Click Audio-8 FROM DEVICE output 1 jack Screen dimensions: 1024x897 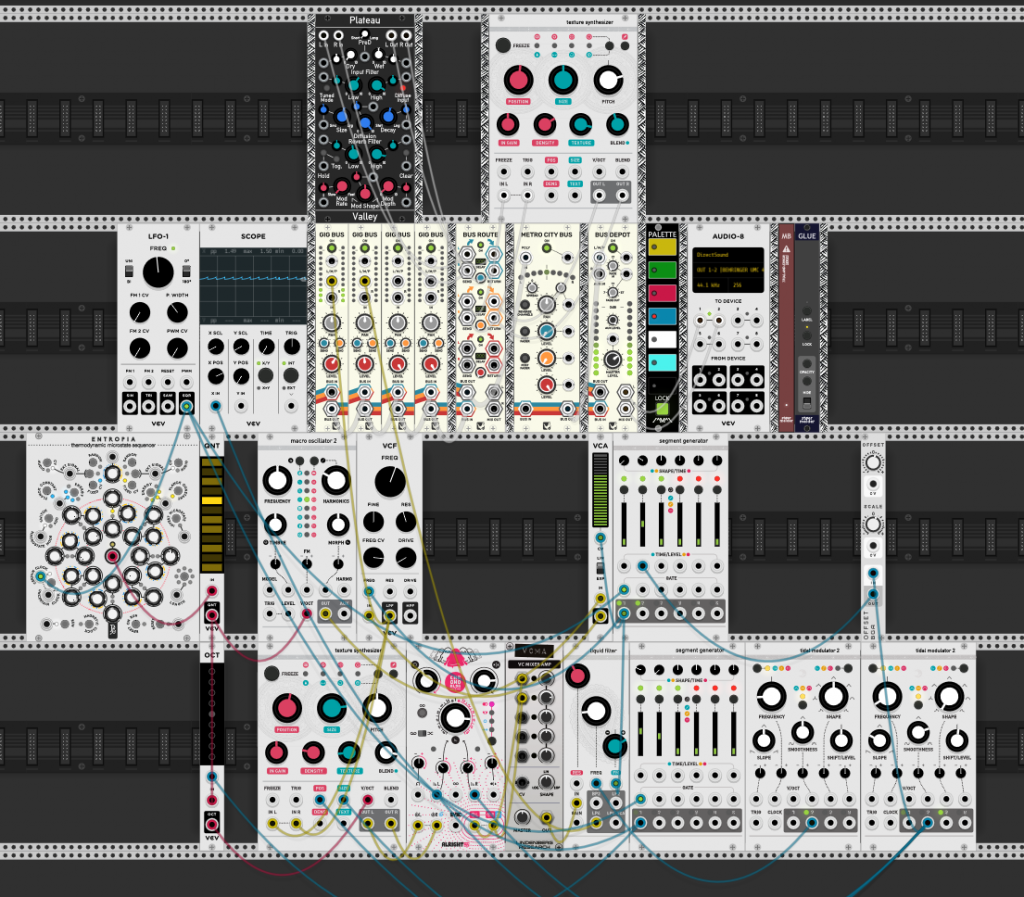coord(700,379)
